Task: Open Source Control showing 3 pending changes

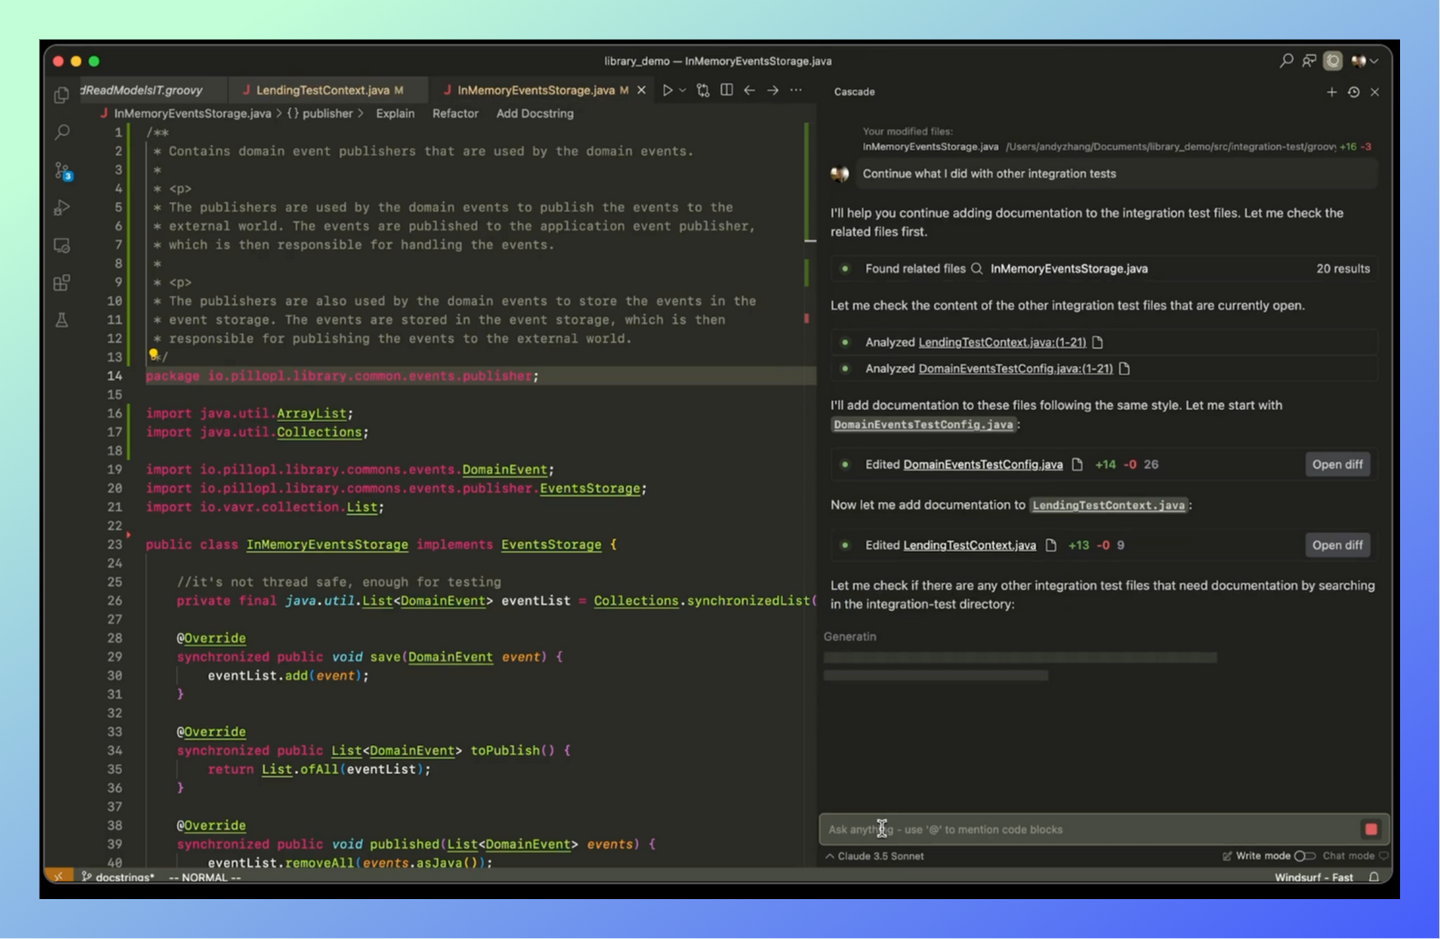Action: 61,170
